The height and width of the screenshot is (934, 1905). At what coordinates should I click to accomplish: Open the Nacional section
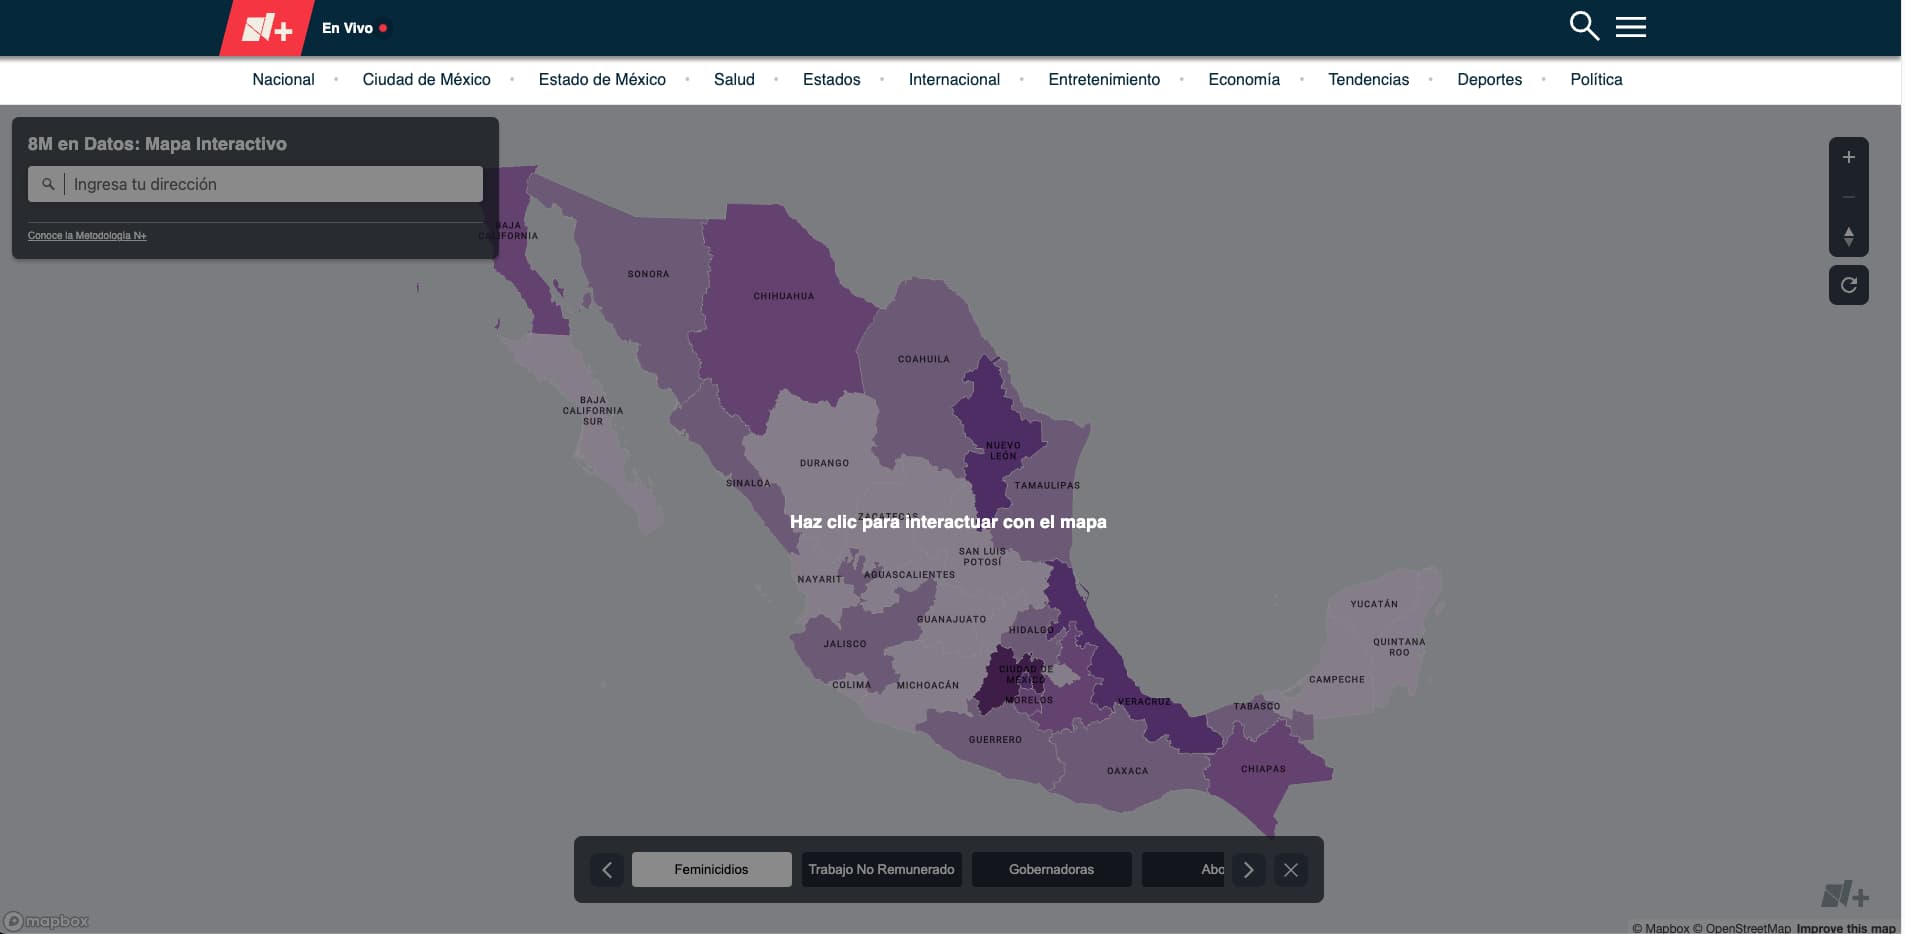tap(283, 80)
